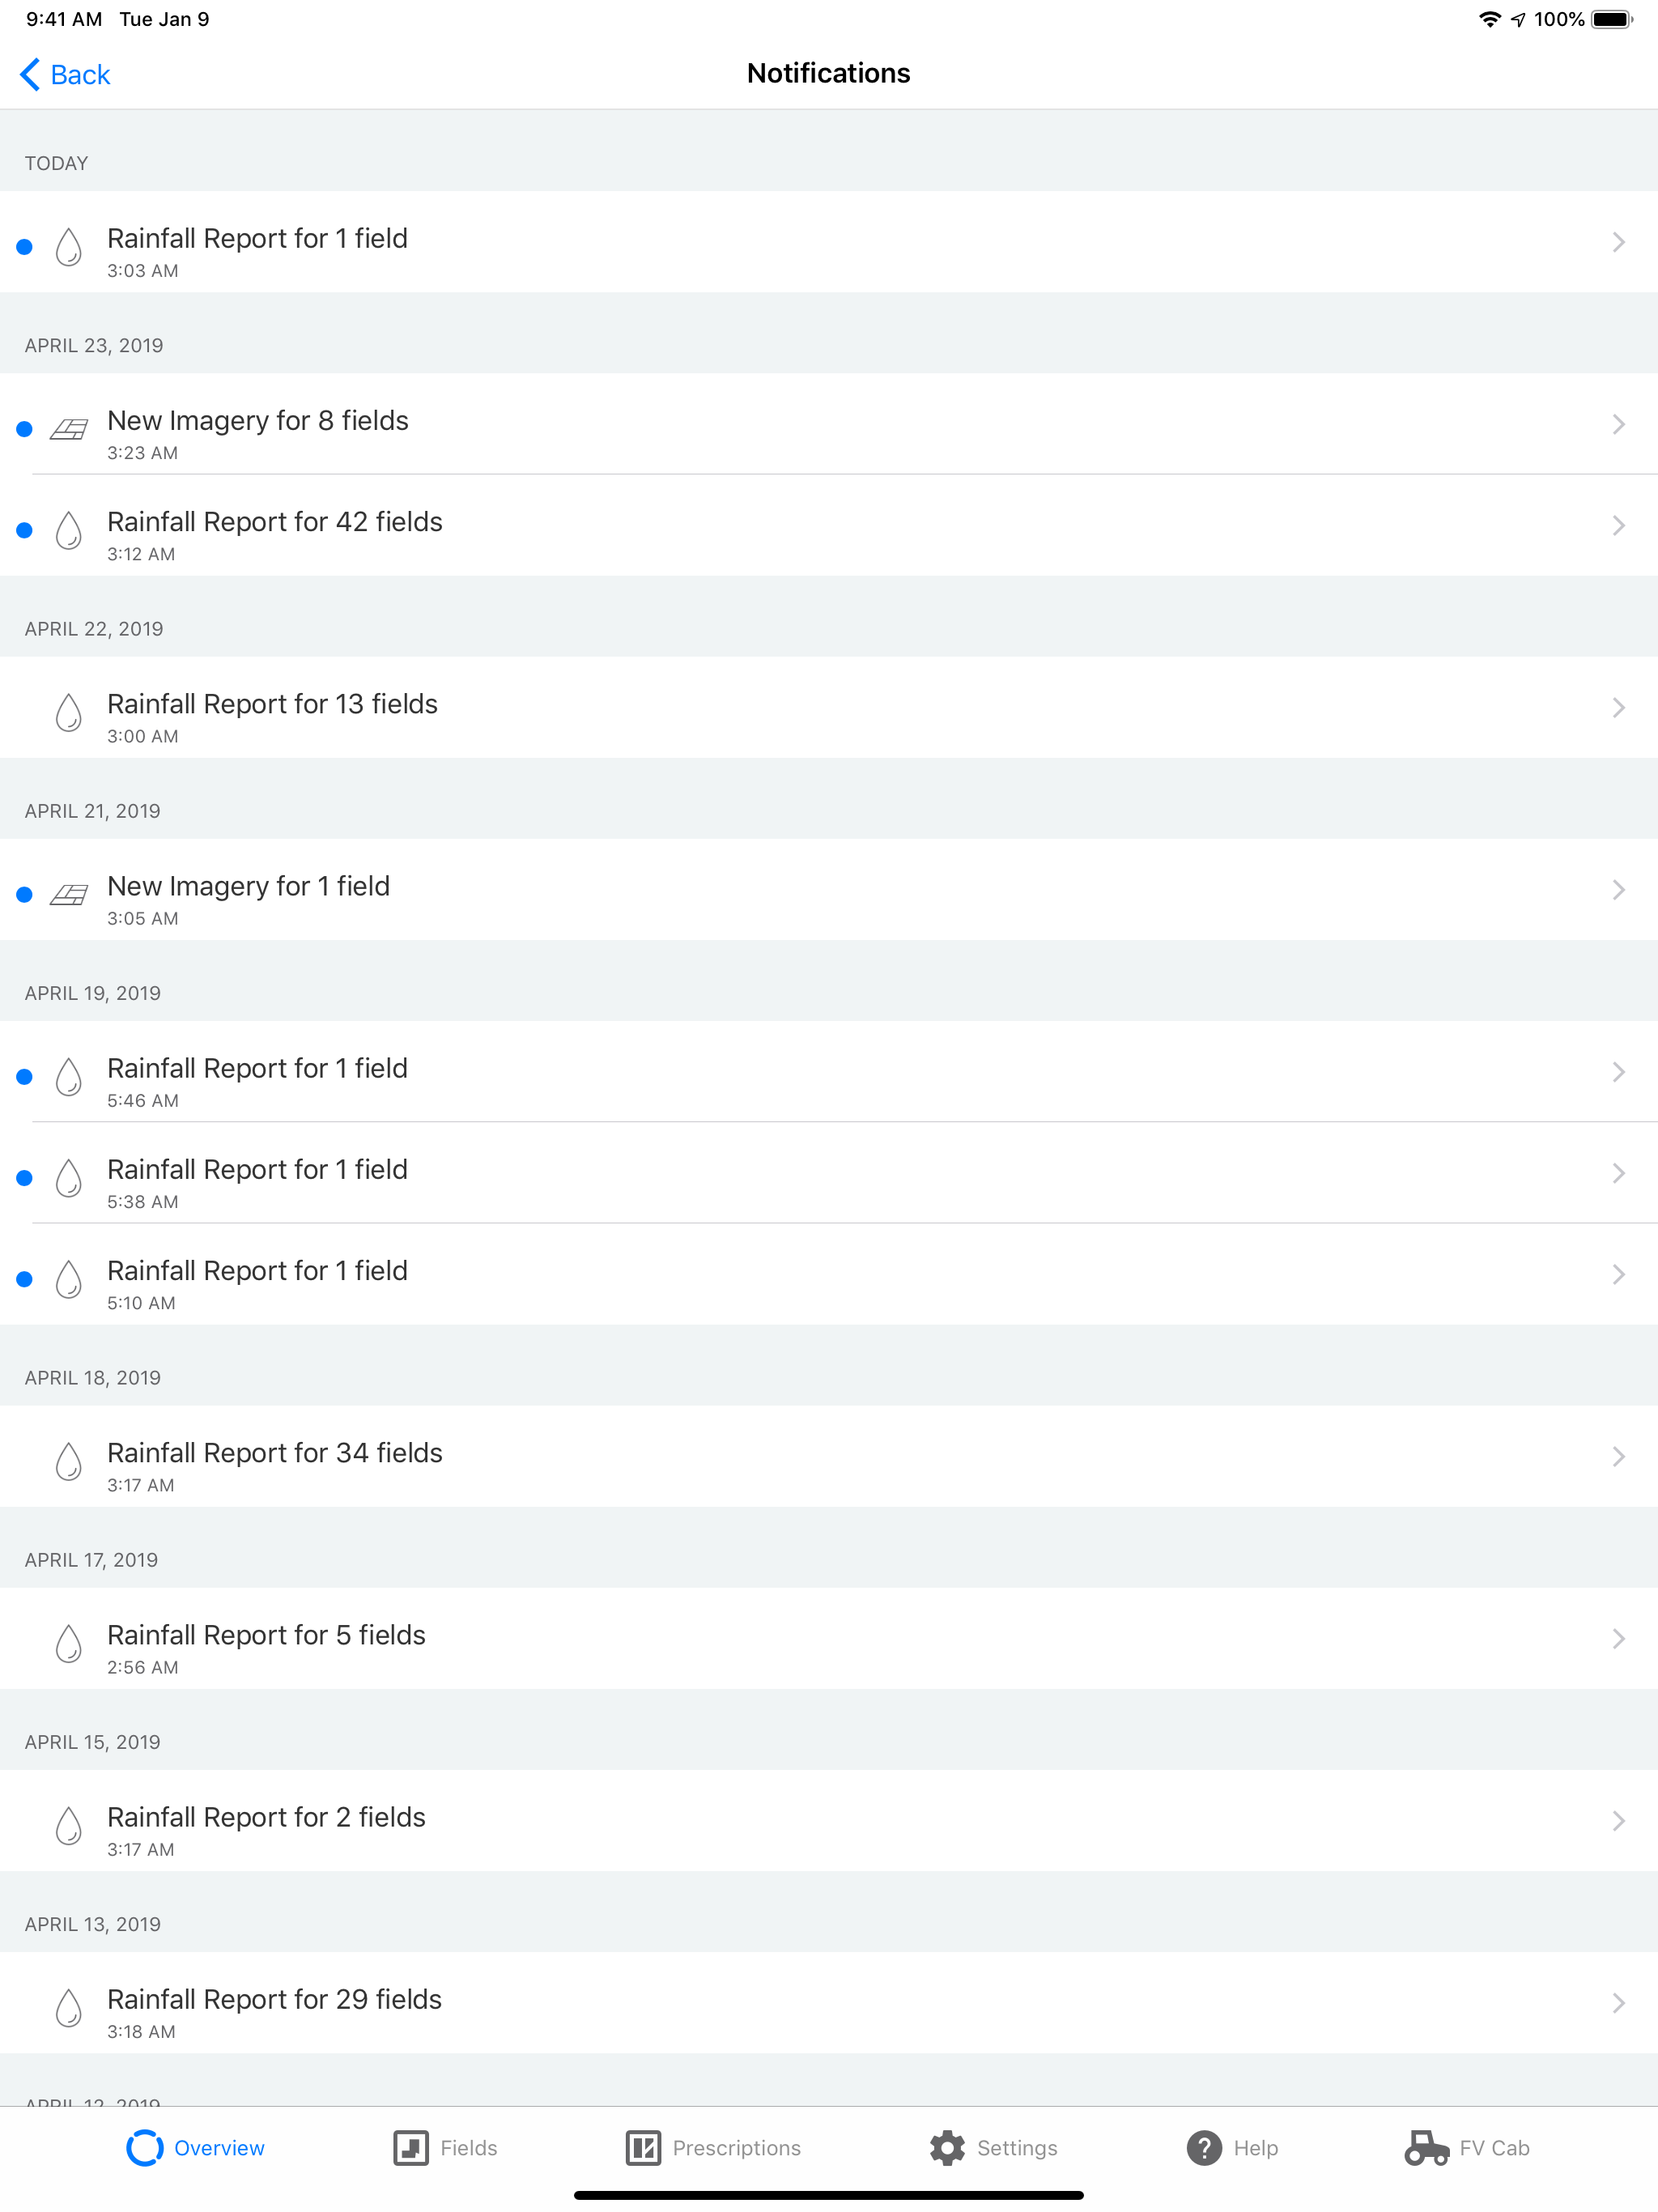This screenshot has height=2212, width=1658.
Task: Open Rainfall Report for 5 fields
Action: (266, 1636)
